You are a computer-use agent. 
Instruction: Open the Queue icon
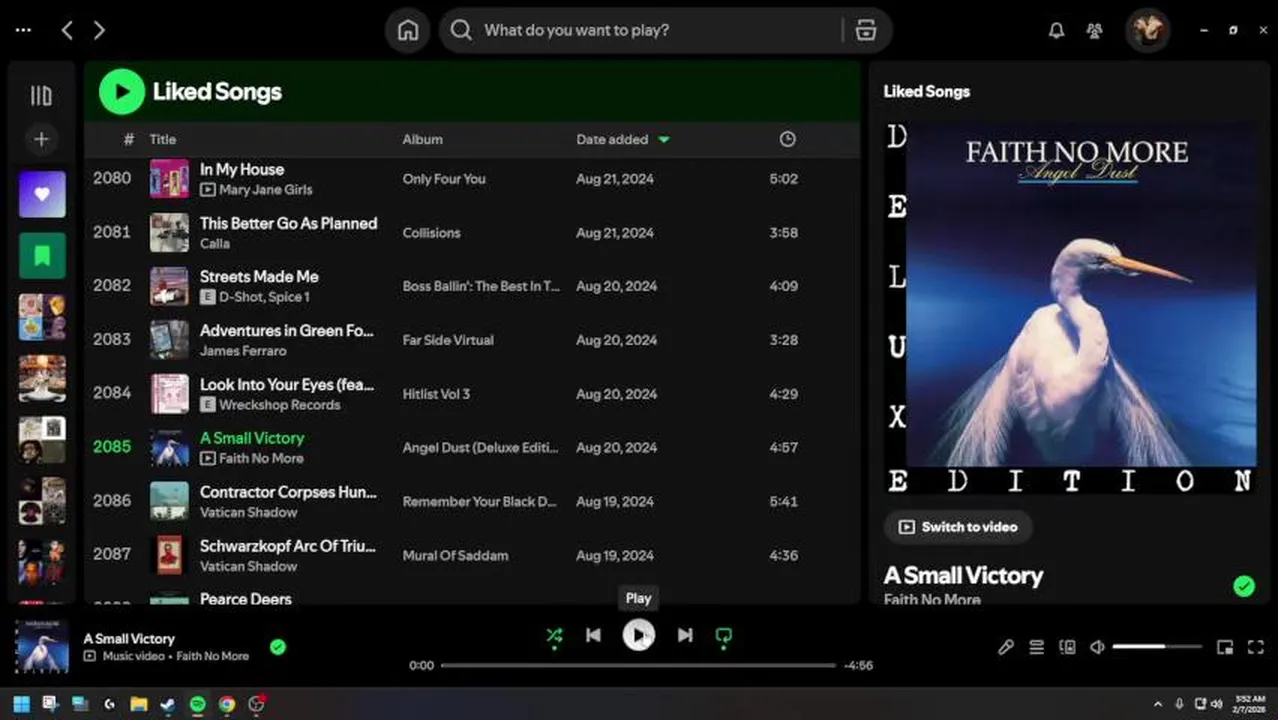pyautogui.click(x=1037, y=647)
